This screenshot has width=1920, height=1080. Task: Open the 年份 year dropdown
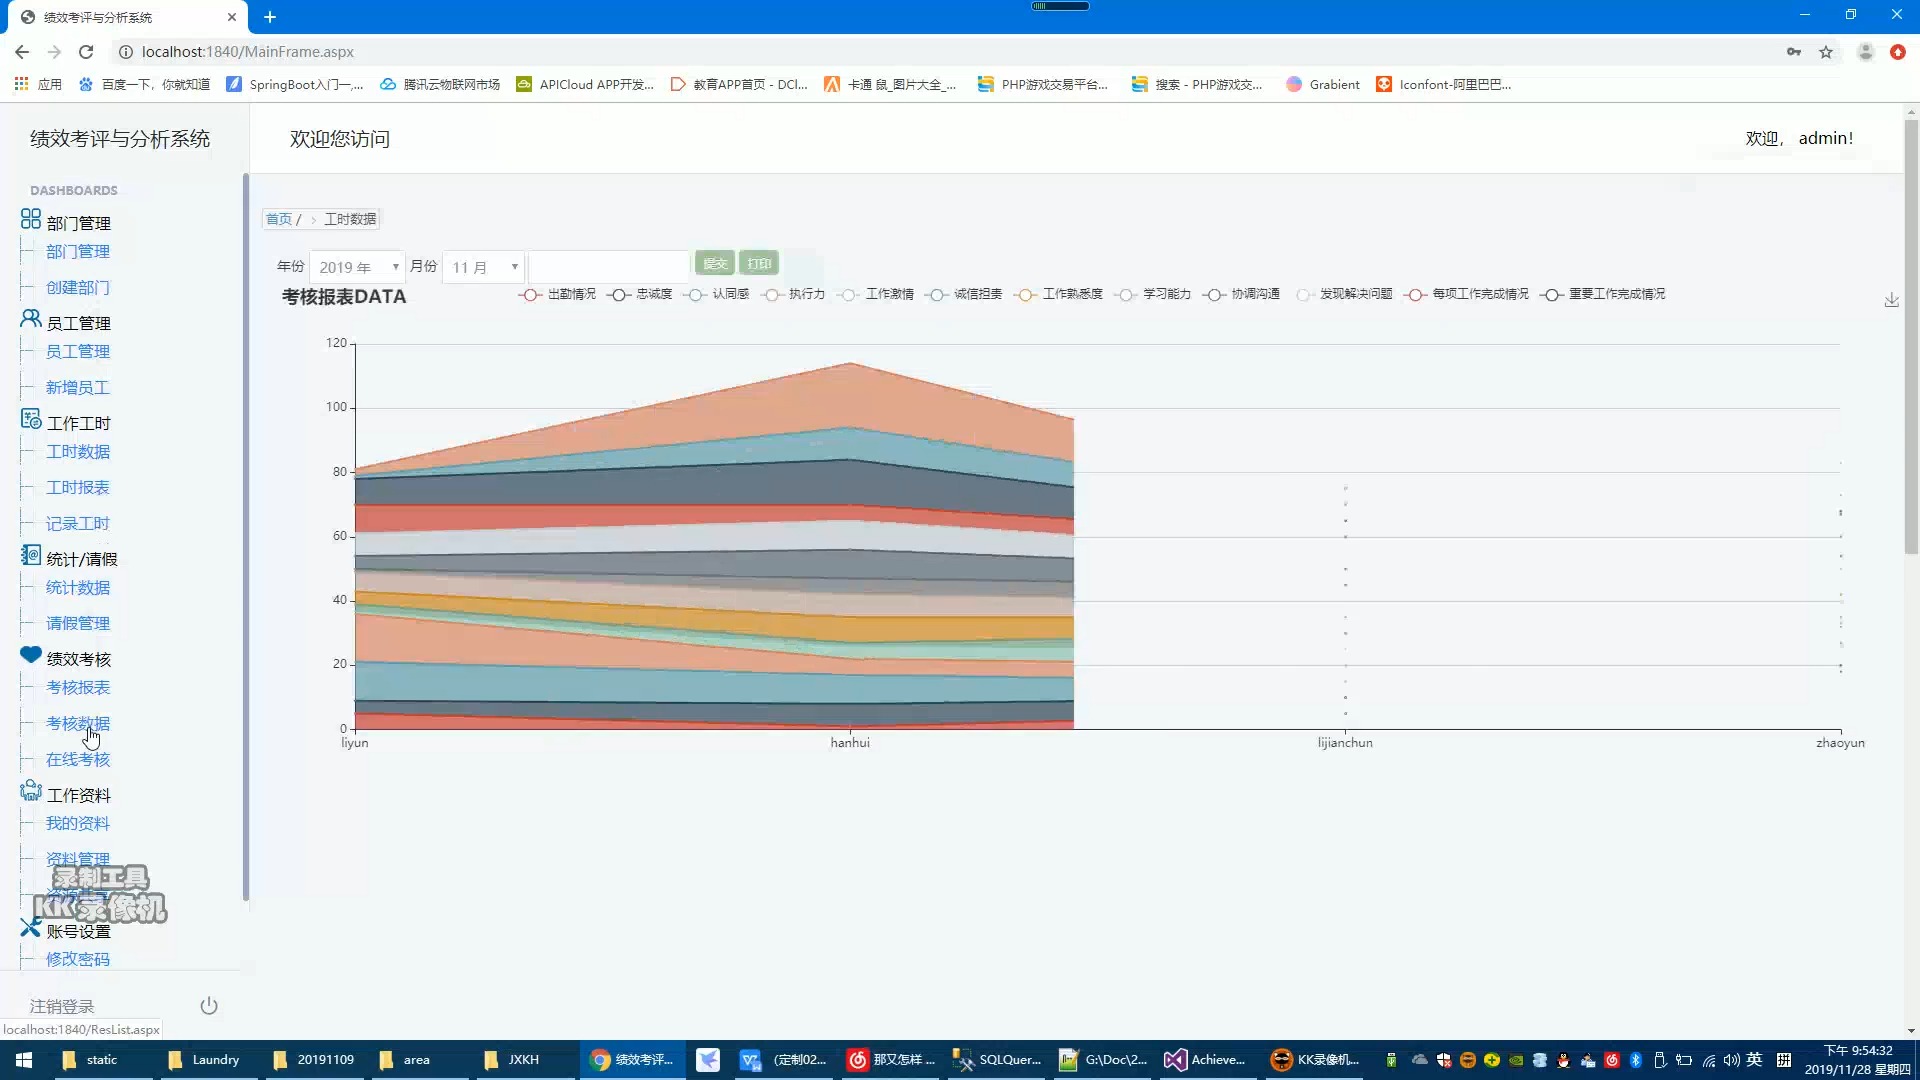[x=357, y=267]
